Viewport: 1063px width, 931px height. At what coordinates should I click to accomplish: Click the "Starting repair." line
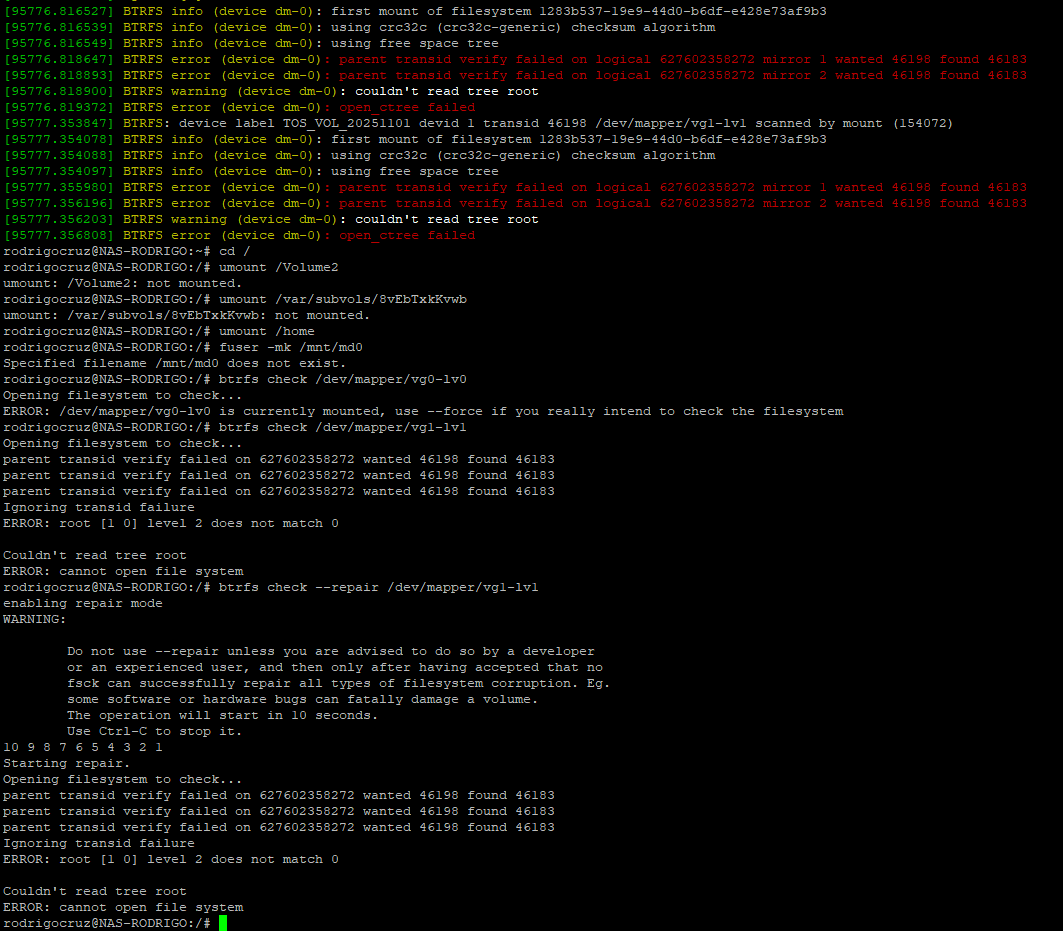[66, 764]
